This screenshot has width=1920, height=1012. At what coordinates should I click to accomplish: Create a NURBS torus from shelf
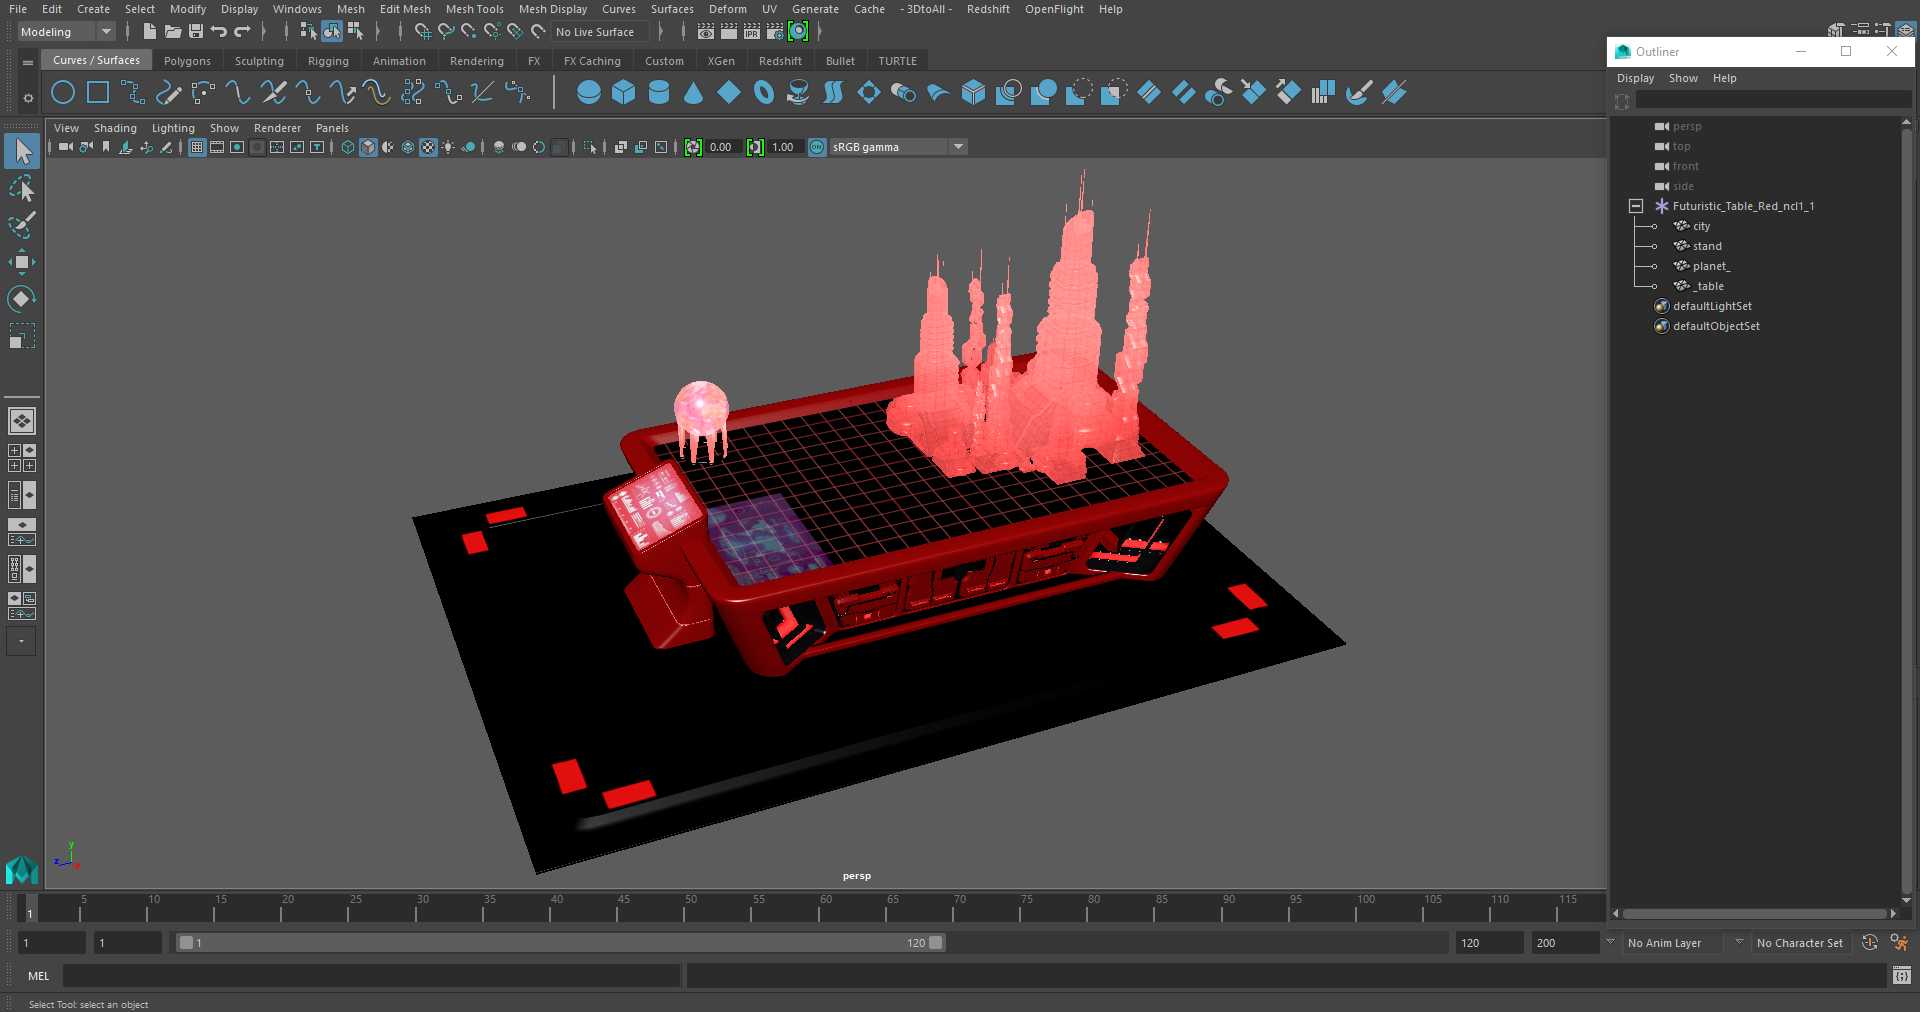[764, 93]
